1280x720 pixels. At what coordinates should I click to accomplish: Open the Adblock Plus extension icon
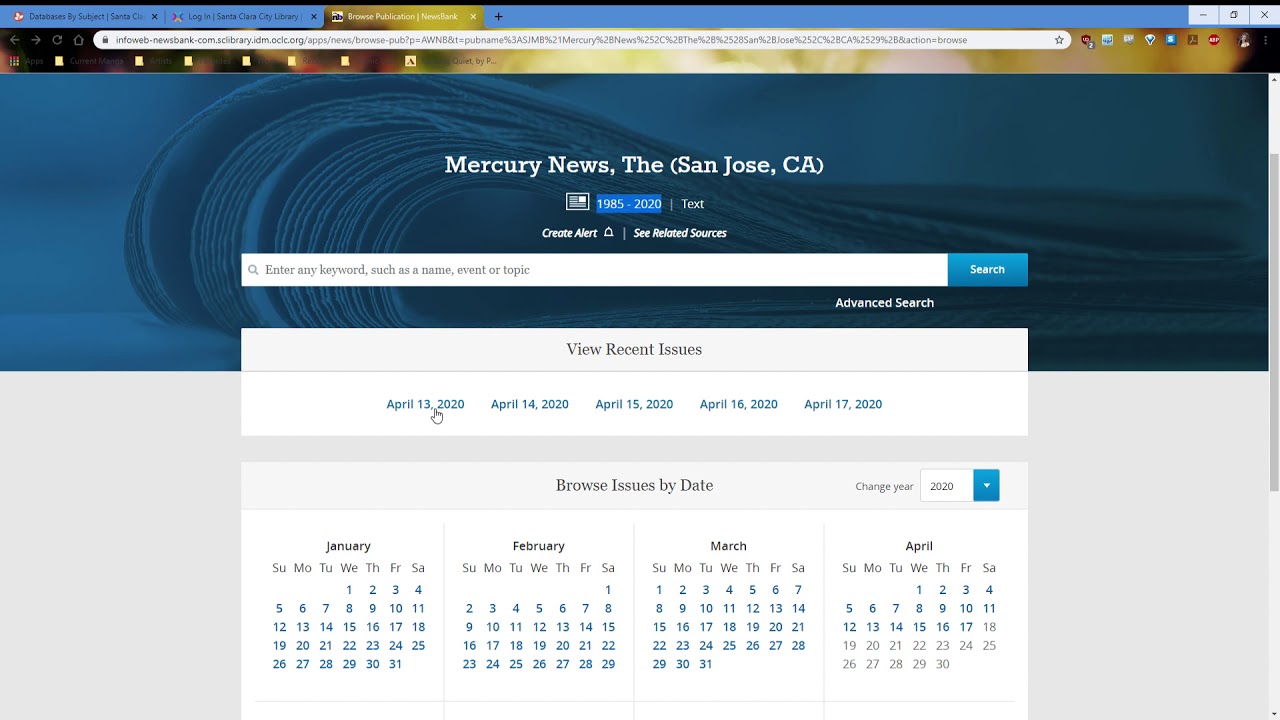point(1214,40)
